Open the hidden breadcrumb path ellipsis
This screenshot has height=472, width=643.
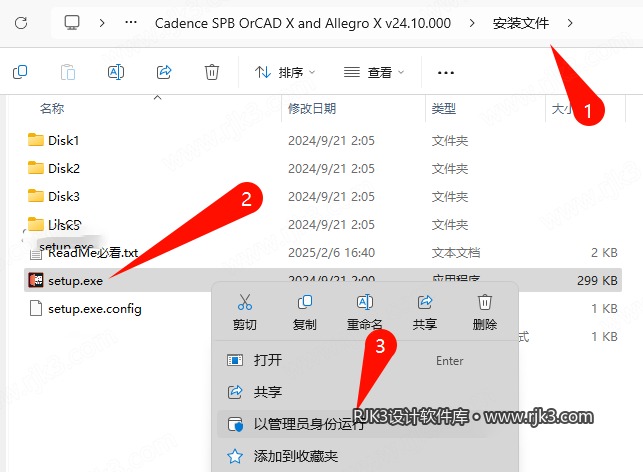(131, 23)
